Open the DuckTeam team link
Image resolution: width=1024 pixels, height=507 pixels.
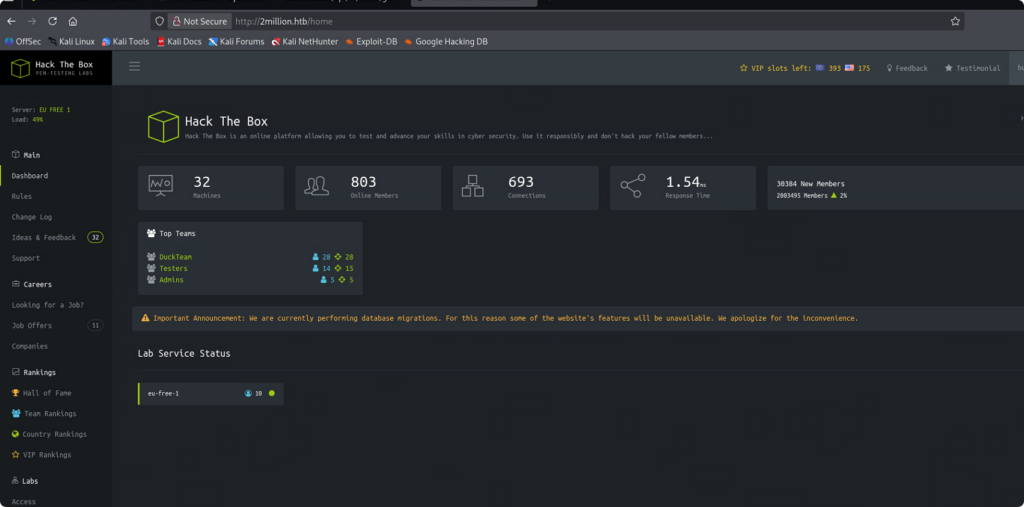coord(175,257)
